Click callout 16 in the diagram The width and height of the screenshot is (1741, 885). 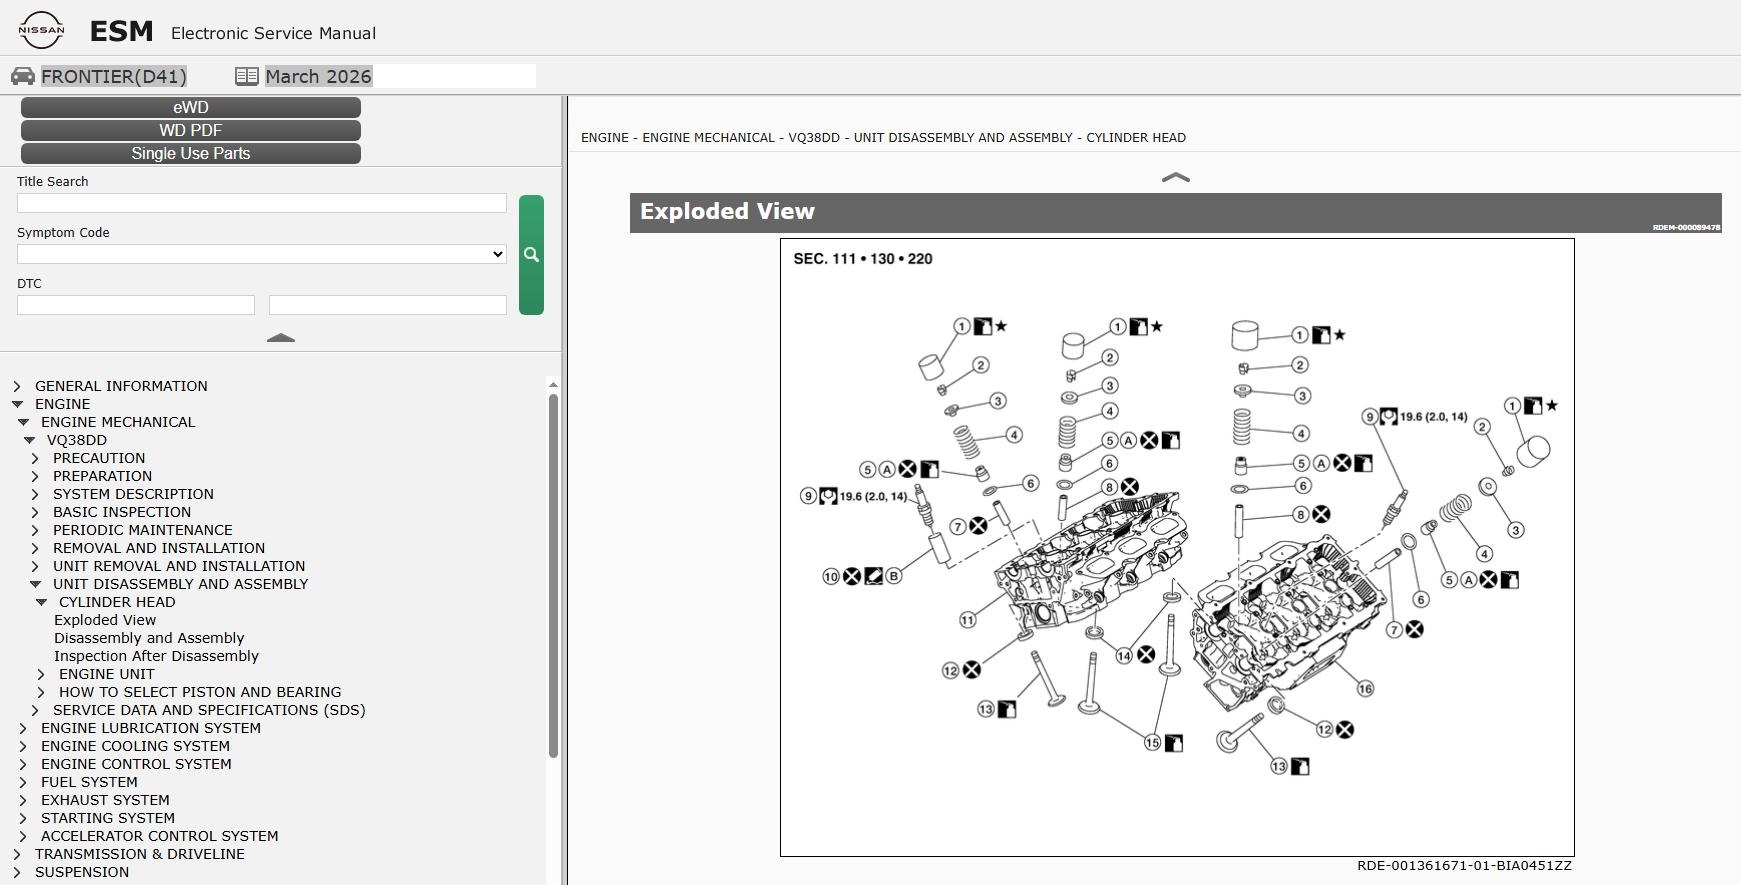tap(1365, 688)
